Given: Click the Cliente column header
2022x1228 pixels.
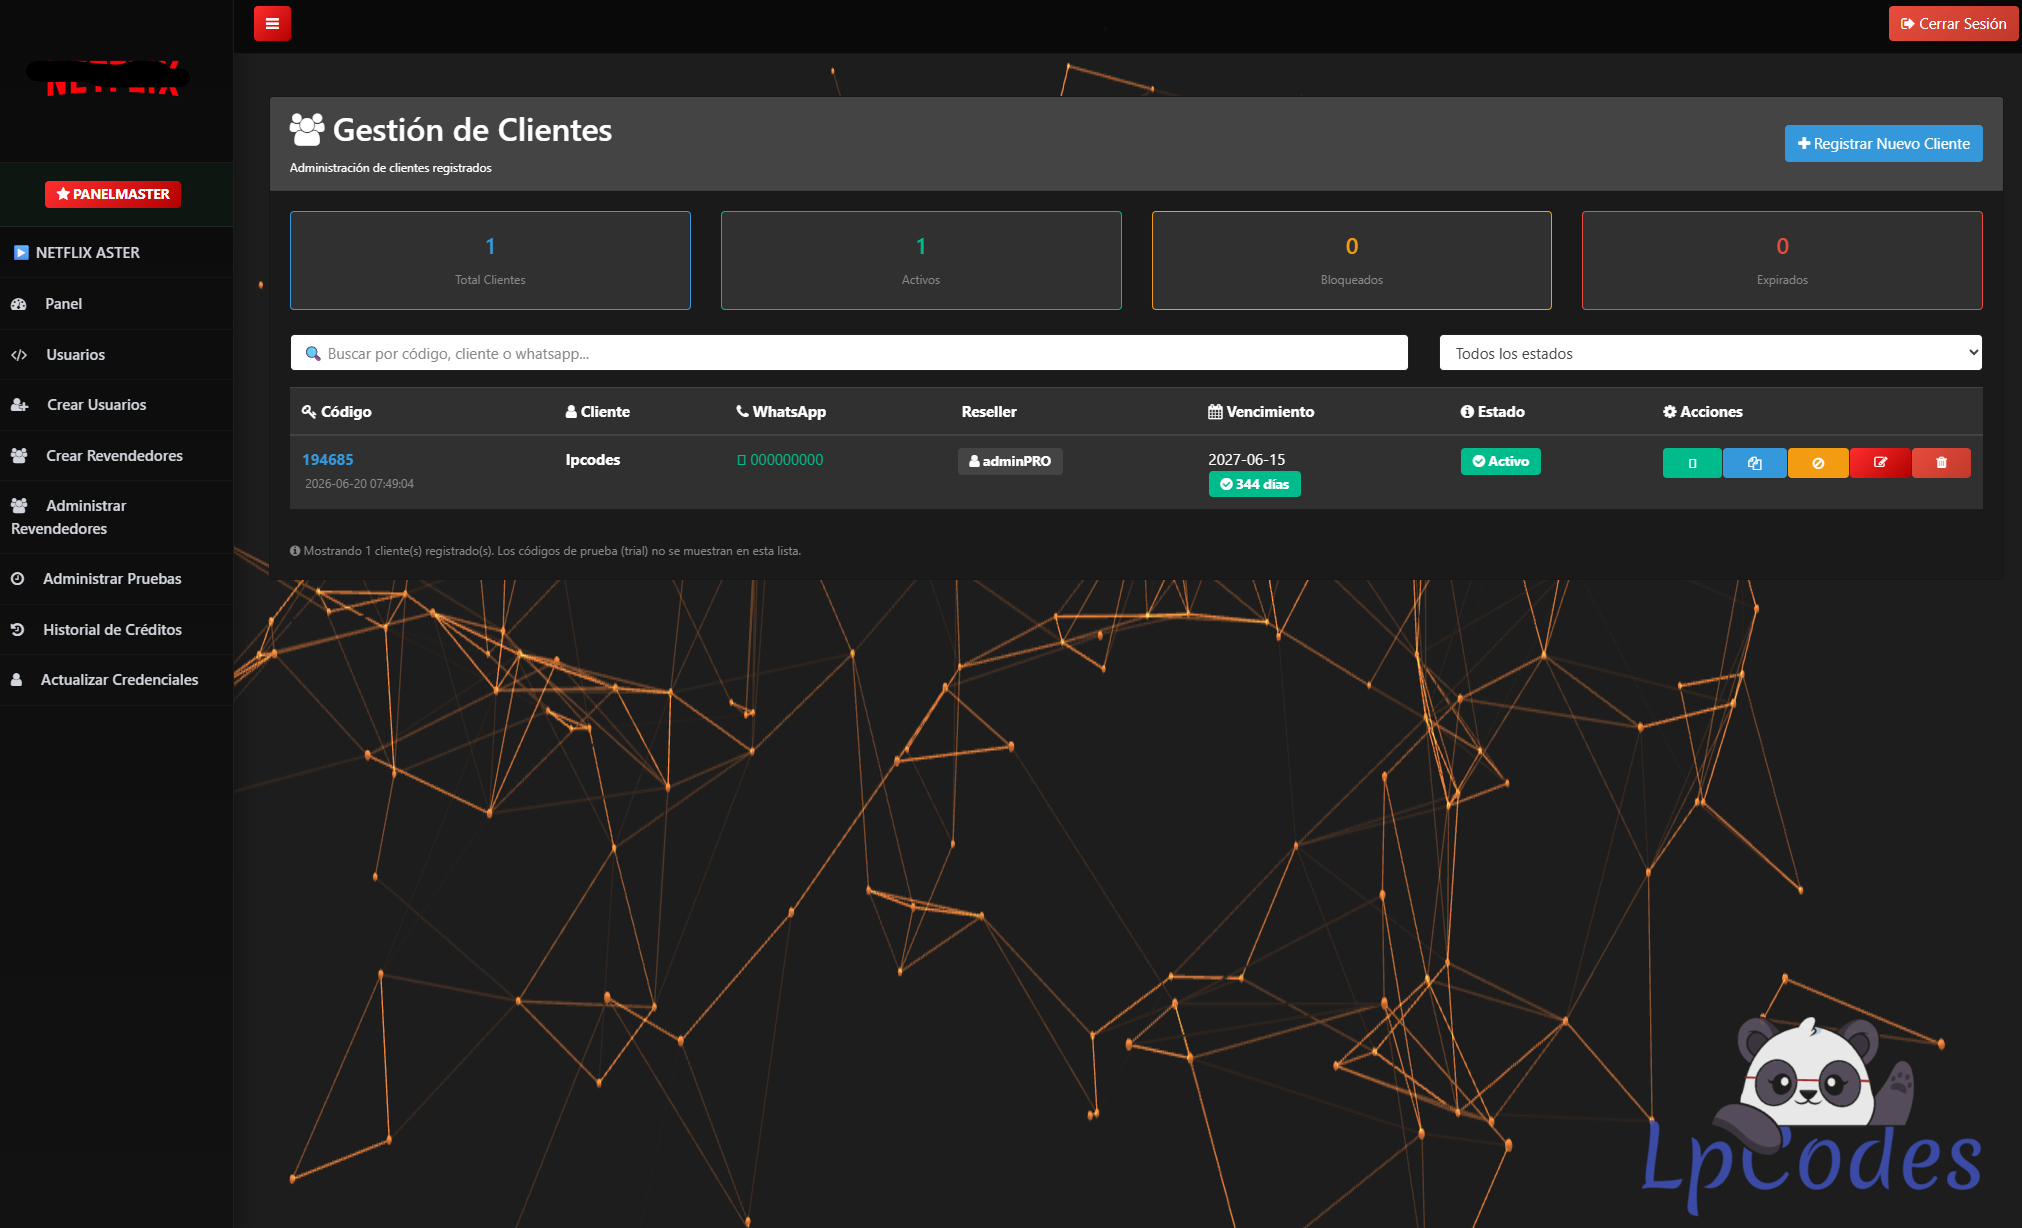Looking at the screenshot, I should [598, 412].
